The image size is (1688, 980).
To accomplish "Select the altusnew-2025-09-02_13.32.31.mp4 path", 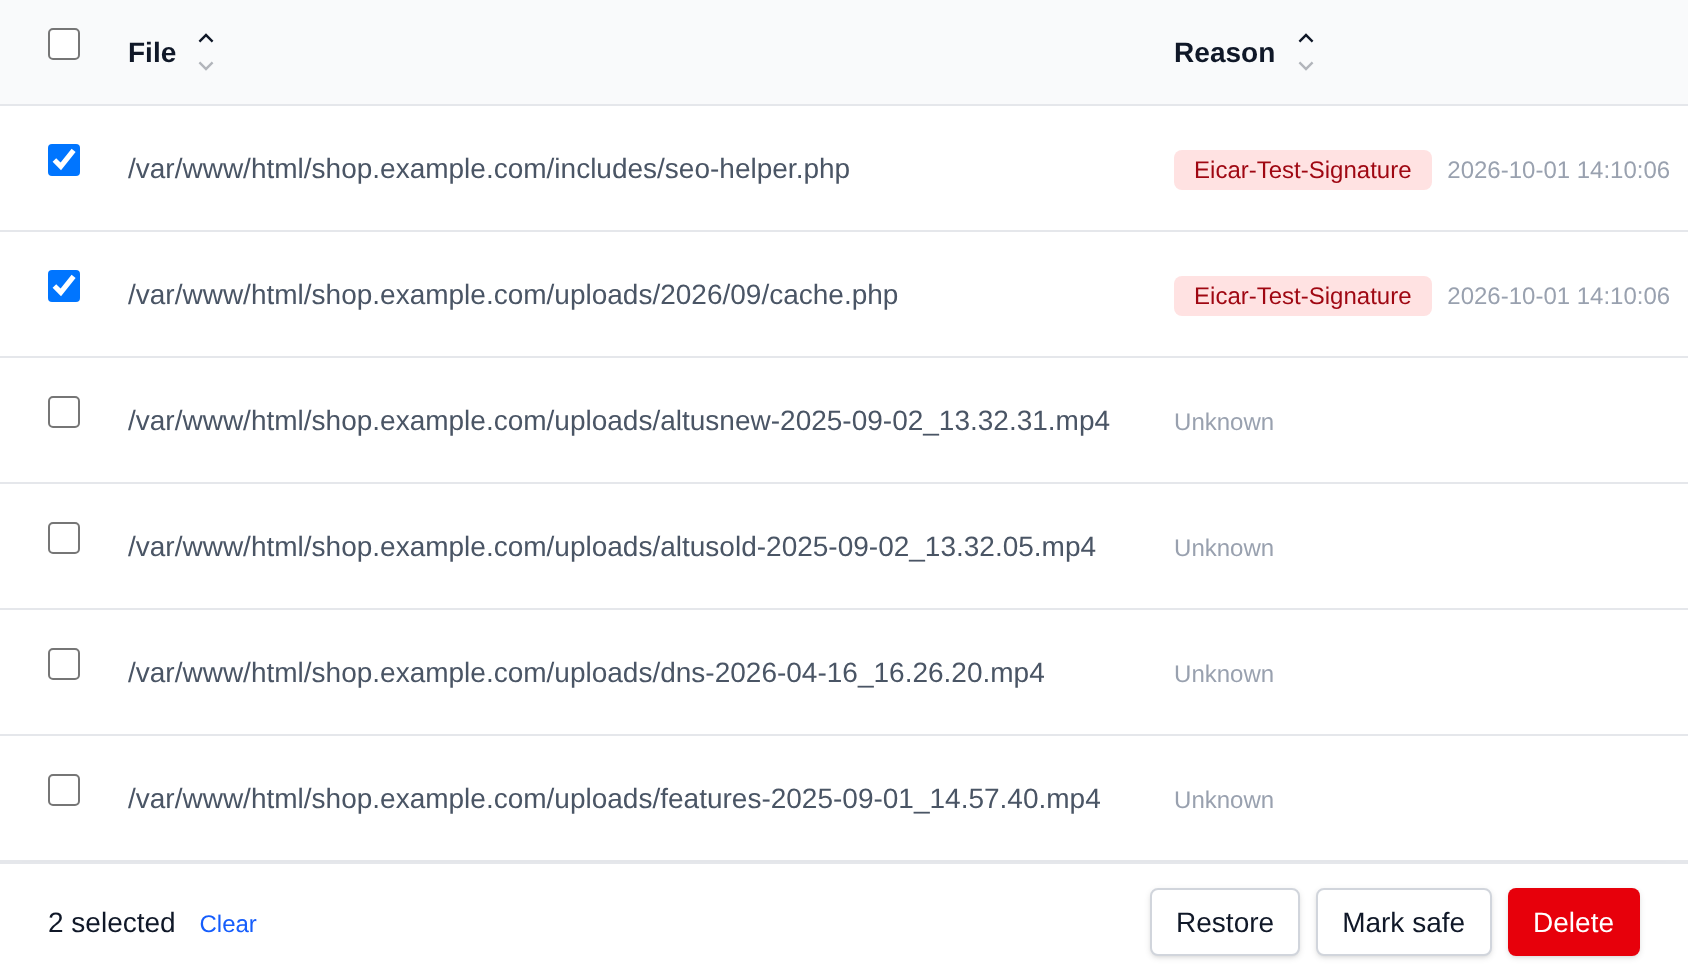I will pyautogui.click(x=619, y=421).
